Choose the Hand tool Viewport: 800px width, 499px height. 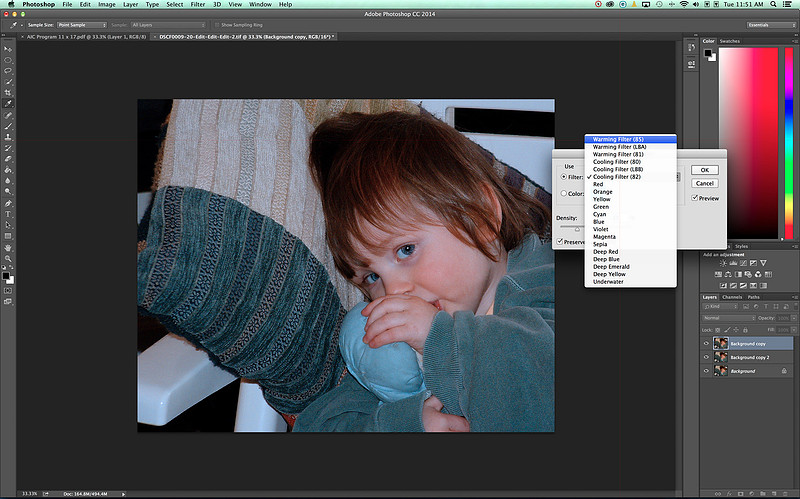point(8,246)
